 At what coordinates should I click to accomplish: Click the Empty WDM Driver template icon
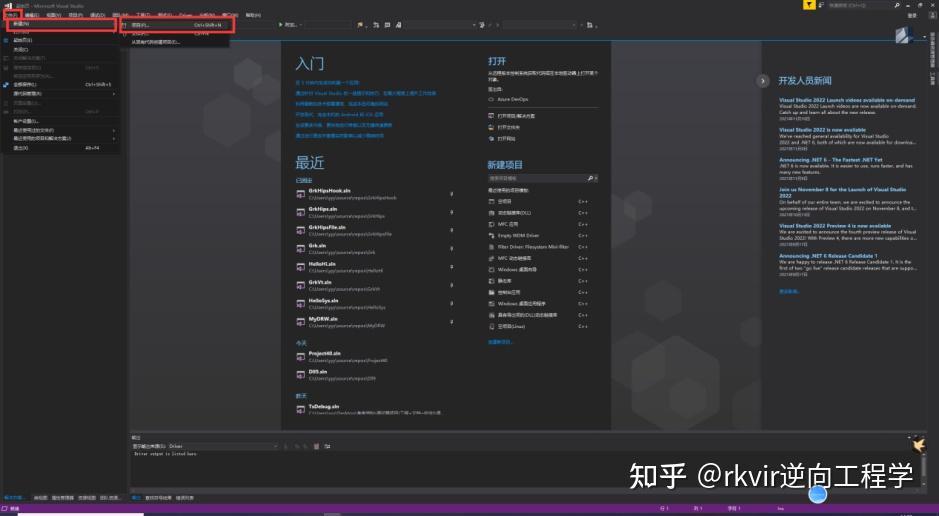[x=491, y=235]
